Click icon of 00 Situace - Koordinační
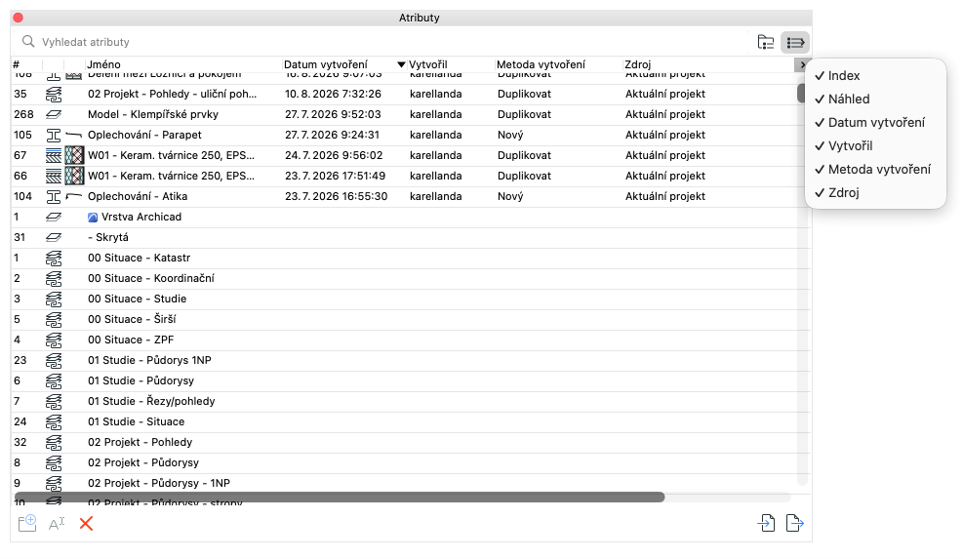 (x=54, y=278)
